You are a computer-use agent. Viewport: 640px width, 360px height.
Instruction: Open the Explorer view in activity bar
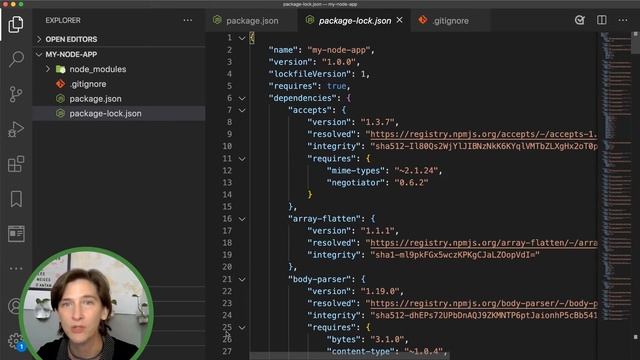pos(16,24)
